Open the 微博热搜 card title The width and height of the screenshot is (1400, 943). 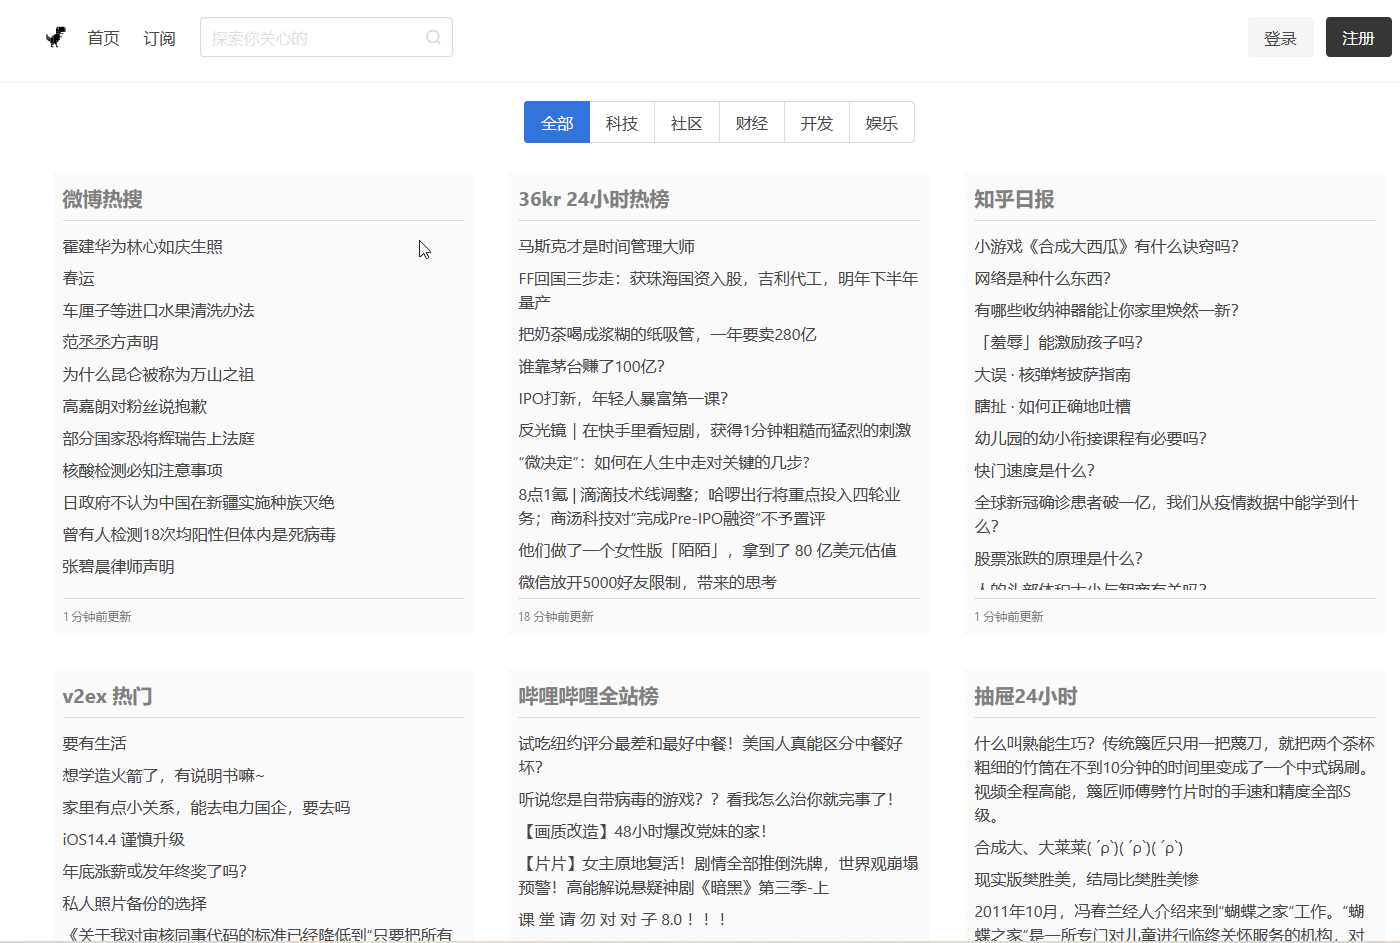(103, 199)
